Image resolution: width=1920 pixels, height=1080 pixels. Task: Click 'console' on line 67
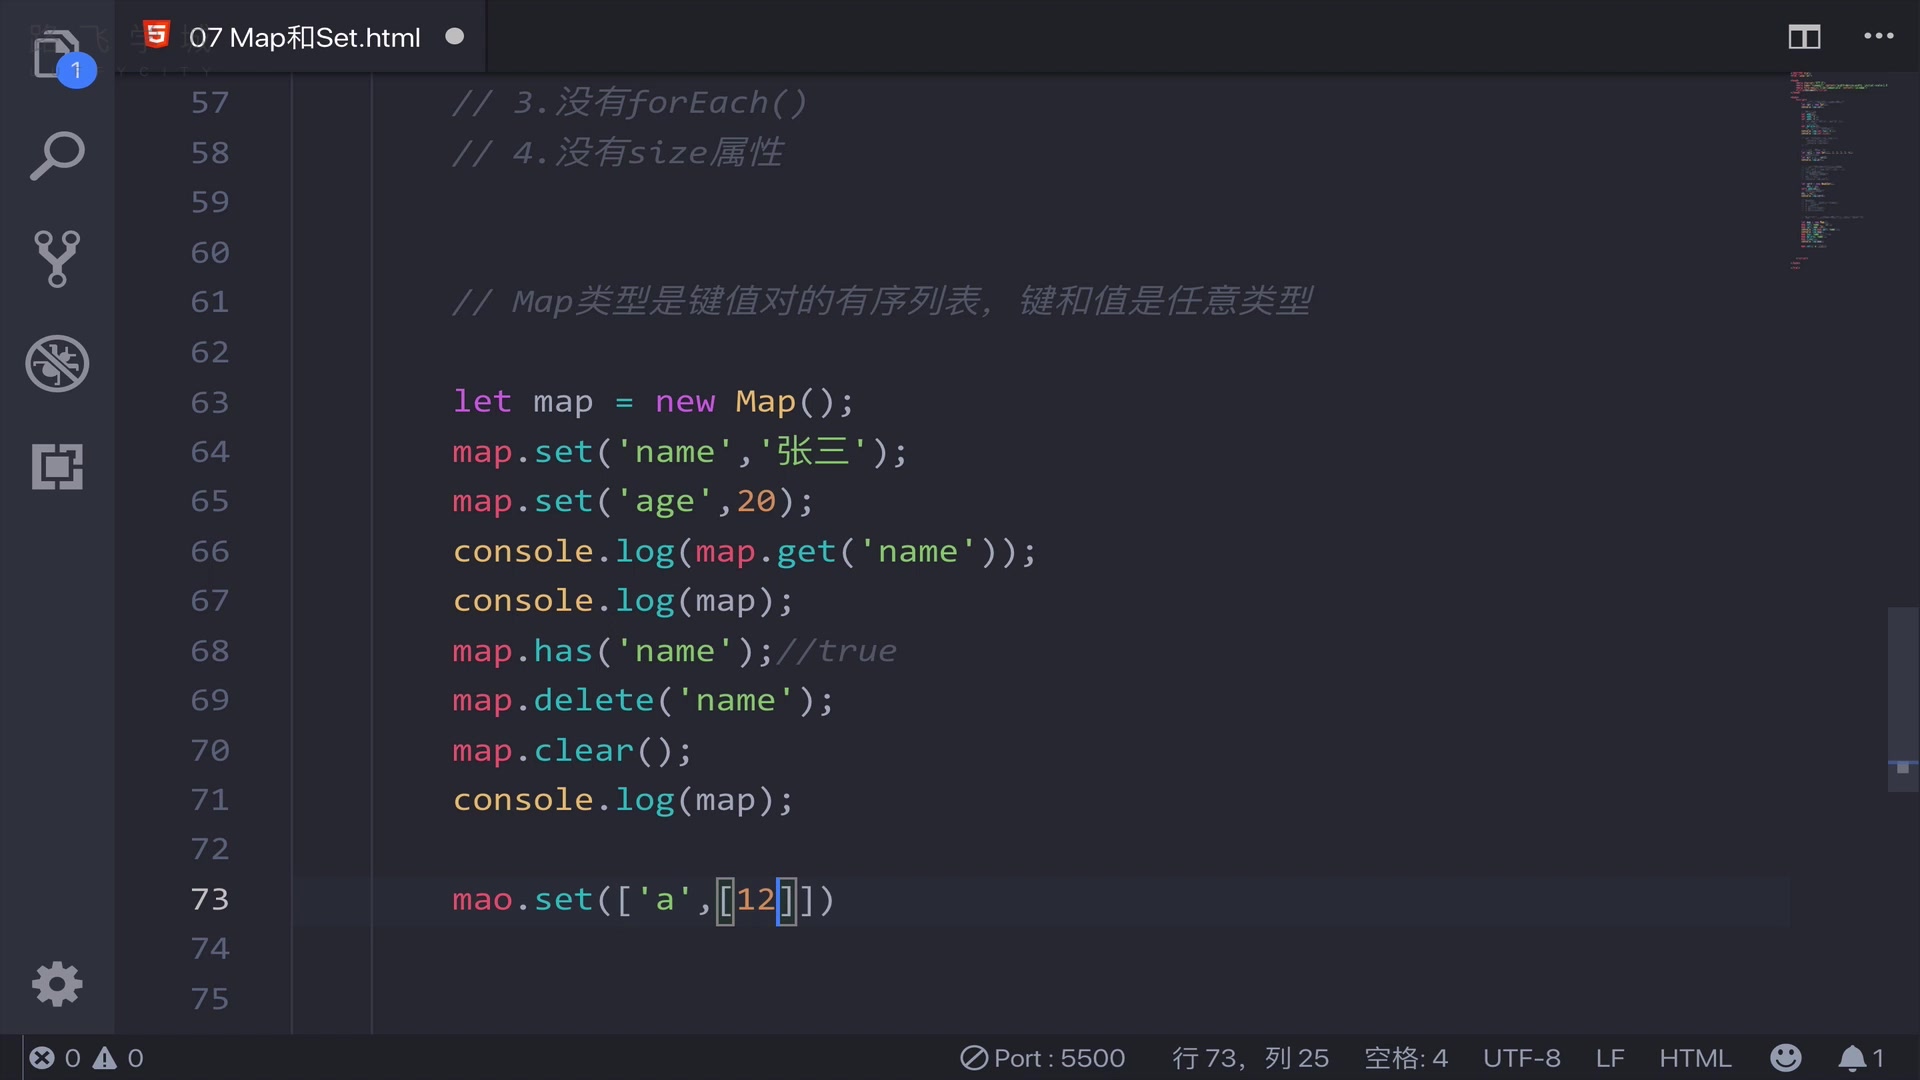[523, 600]
